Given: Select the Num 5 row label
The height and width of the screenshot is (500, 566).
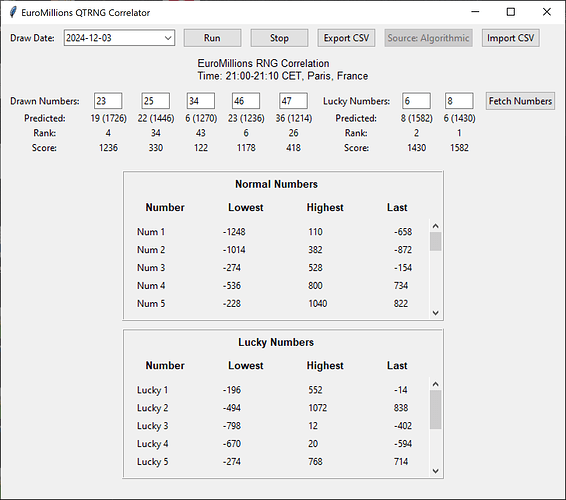Looking at the screenshot, I should coord(151,304).
